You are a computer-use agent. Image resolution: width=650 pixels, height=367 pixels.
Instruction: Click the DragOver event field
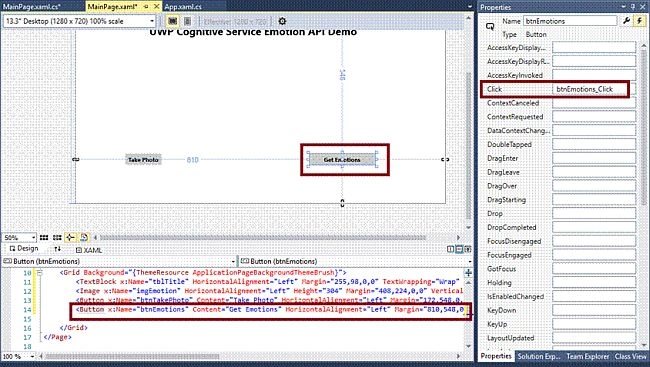point(594,186)
